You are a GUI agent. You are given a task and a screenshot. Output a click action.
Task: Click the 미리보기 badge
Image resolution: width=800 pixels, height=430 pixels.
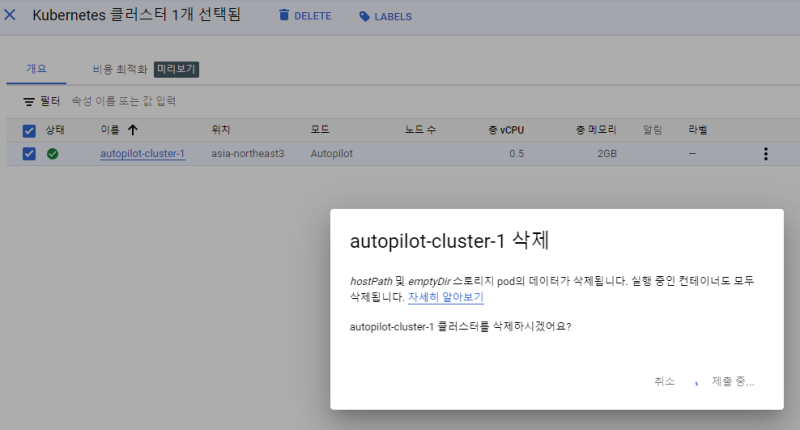(177, 70)
